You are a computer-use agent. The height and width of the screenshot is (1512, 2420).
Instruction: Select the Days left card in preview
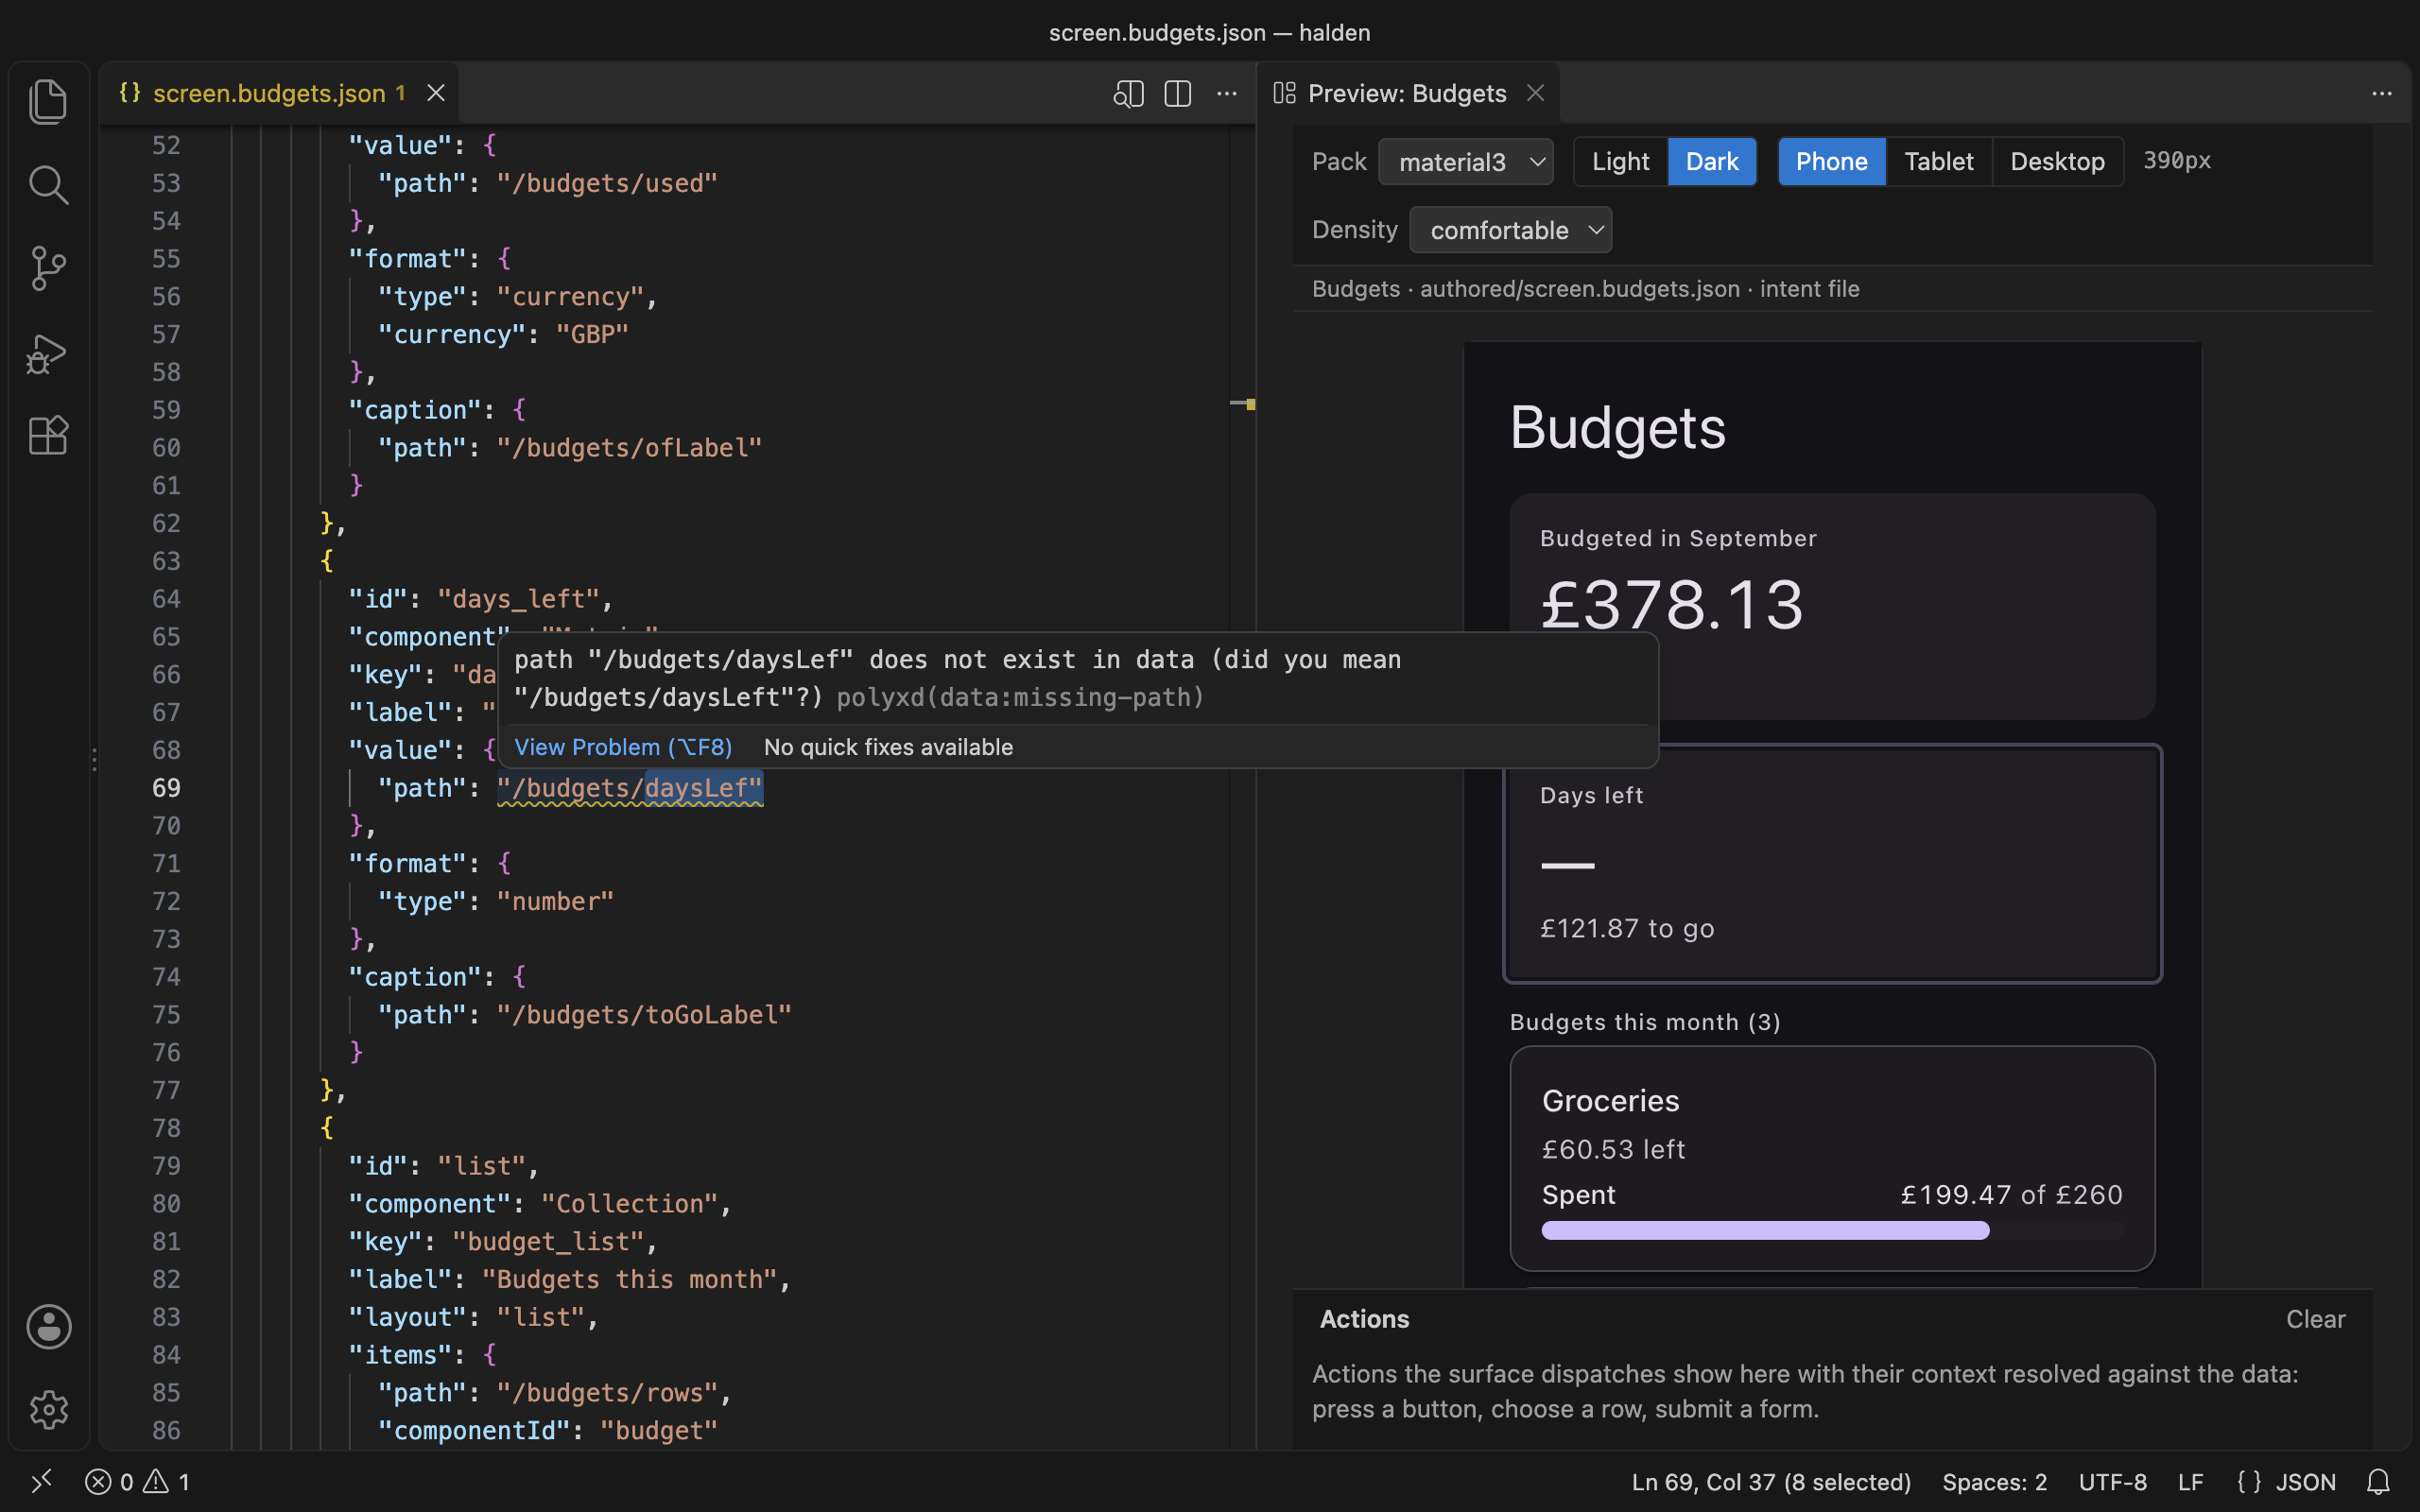coord(1832,863)
